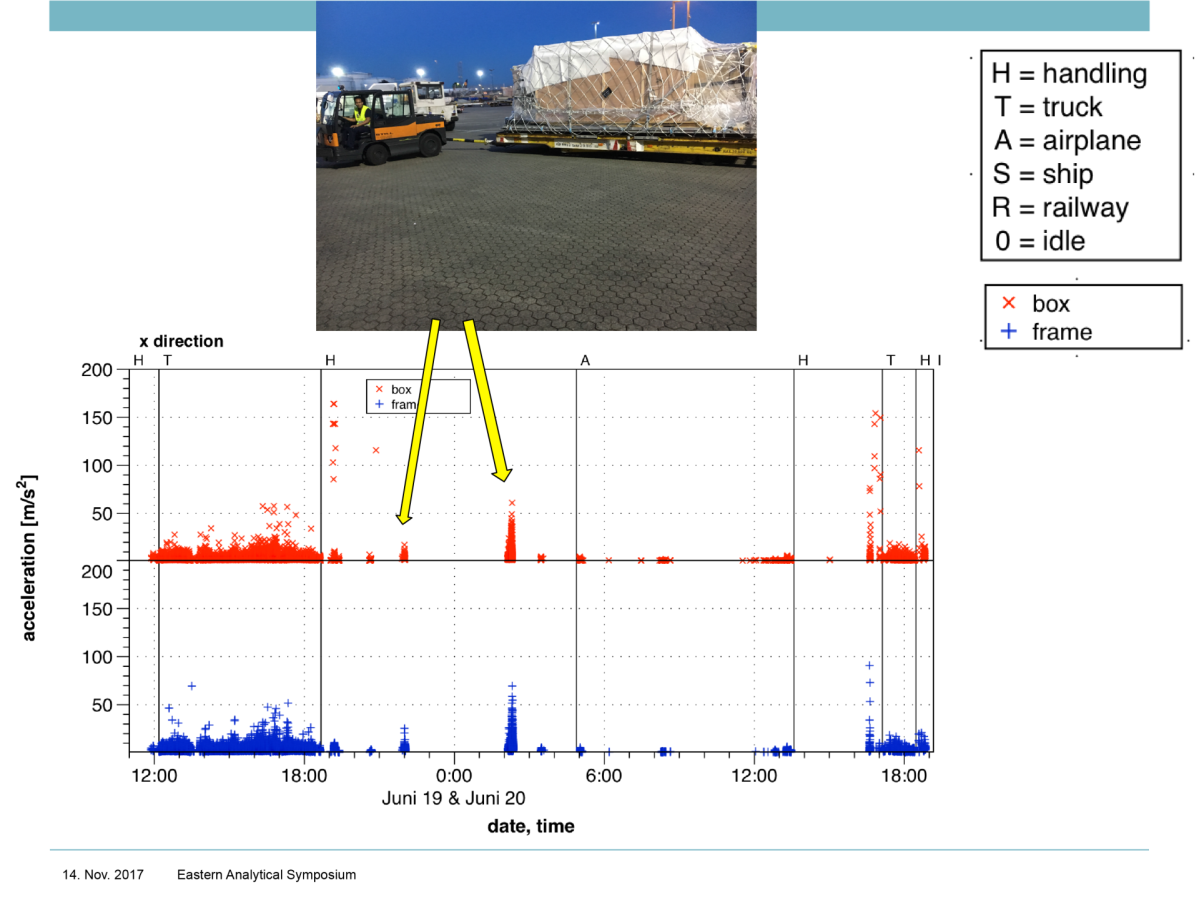Image resolution: width=1199 pixels, height=900 pixels.
Task: Click the 'date, time' axis title
Action: [530, 826]
